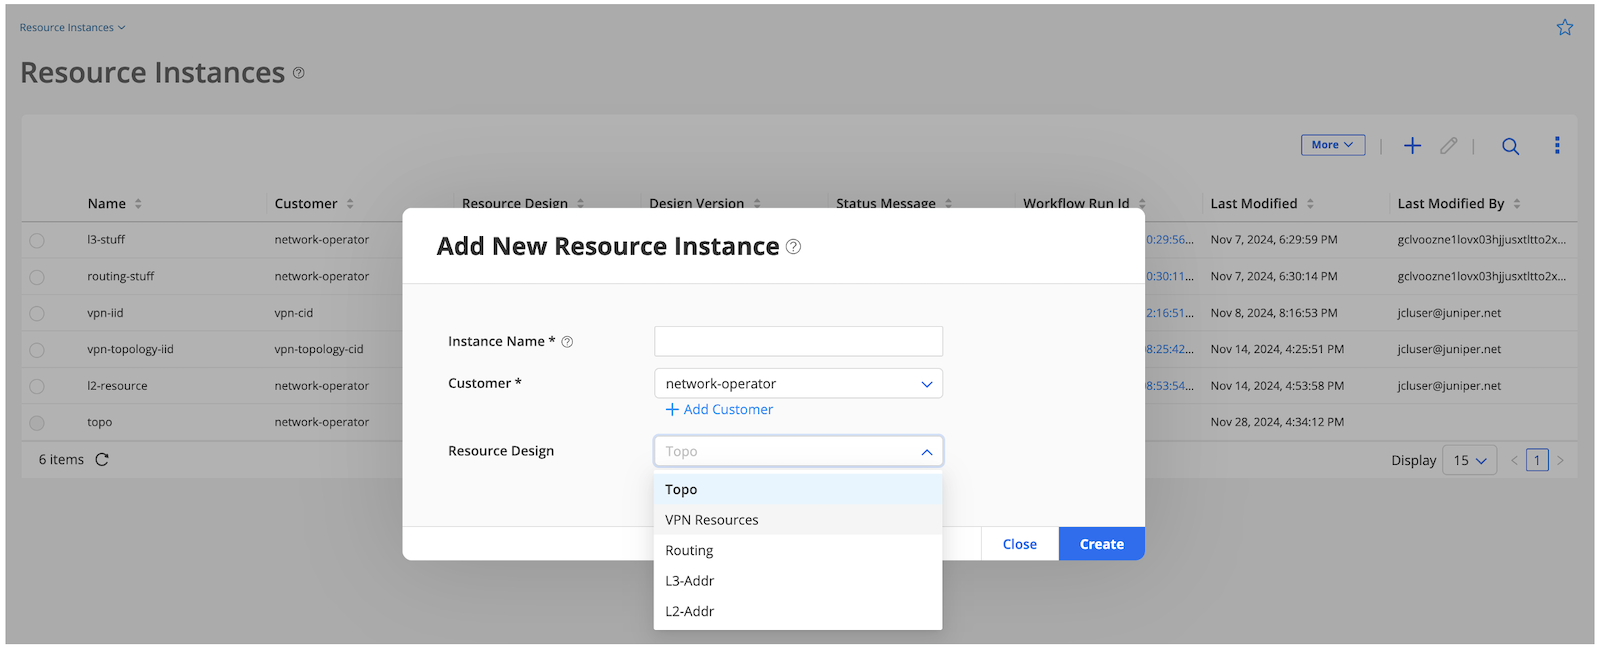Image resolution: width=1600 pixels, height=651 pixels.
Task: Sort by Name column arrows
Action: click(x=138, y=204)
